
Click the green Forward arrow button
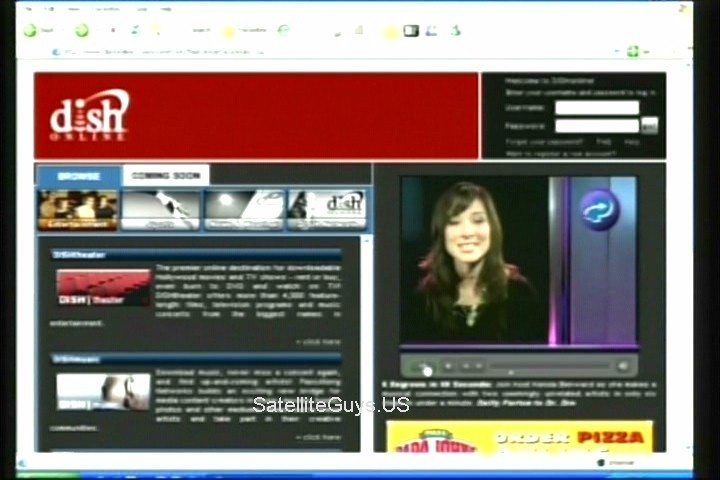tap(82, 31)
